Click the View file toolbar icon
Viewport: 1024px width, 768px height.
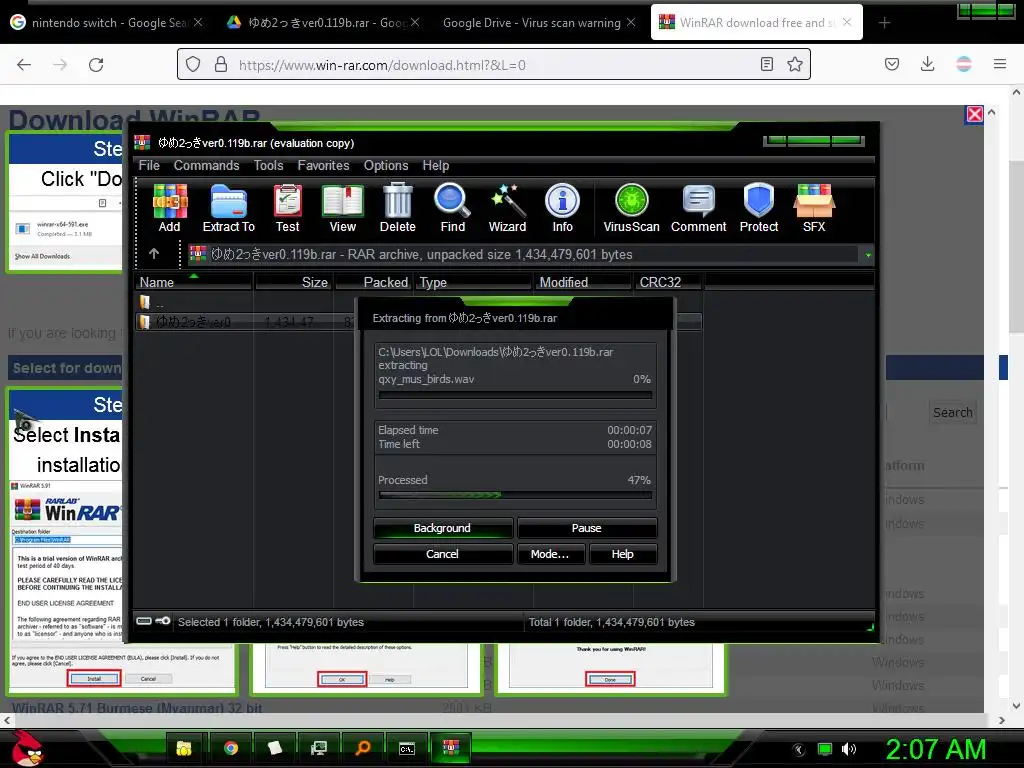click(342, 208)
